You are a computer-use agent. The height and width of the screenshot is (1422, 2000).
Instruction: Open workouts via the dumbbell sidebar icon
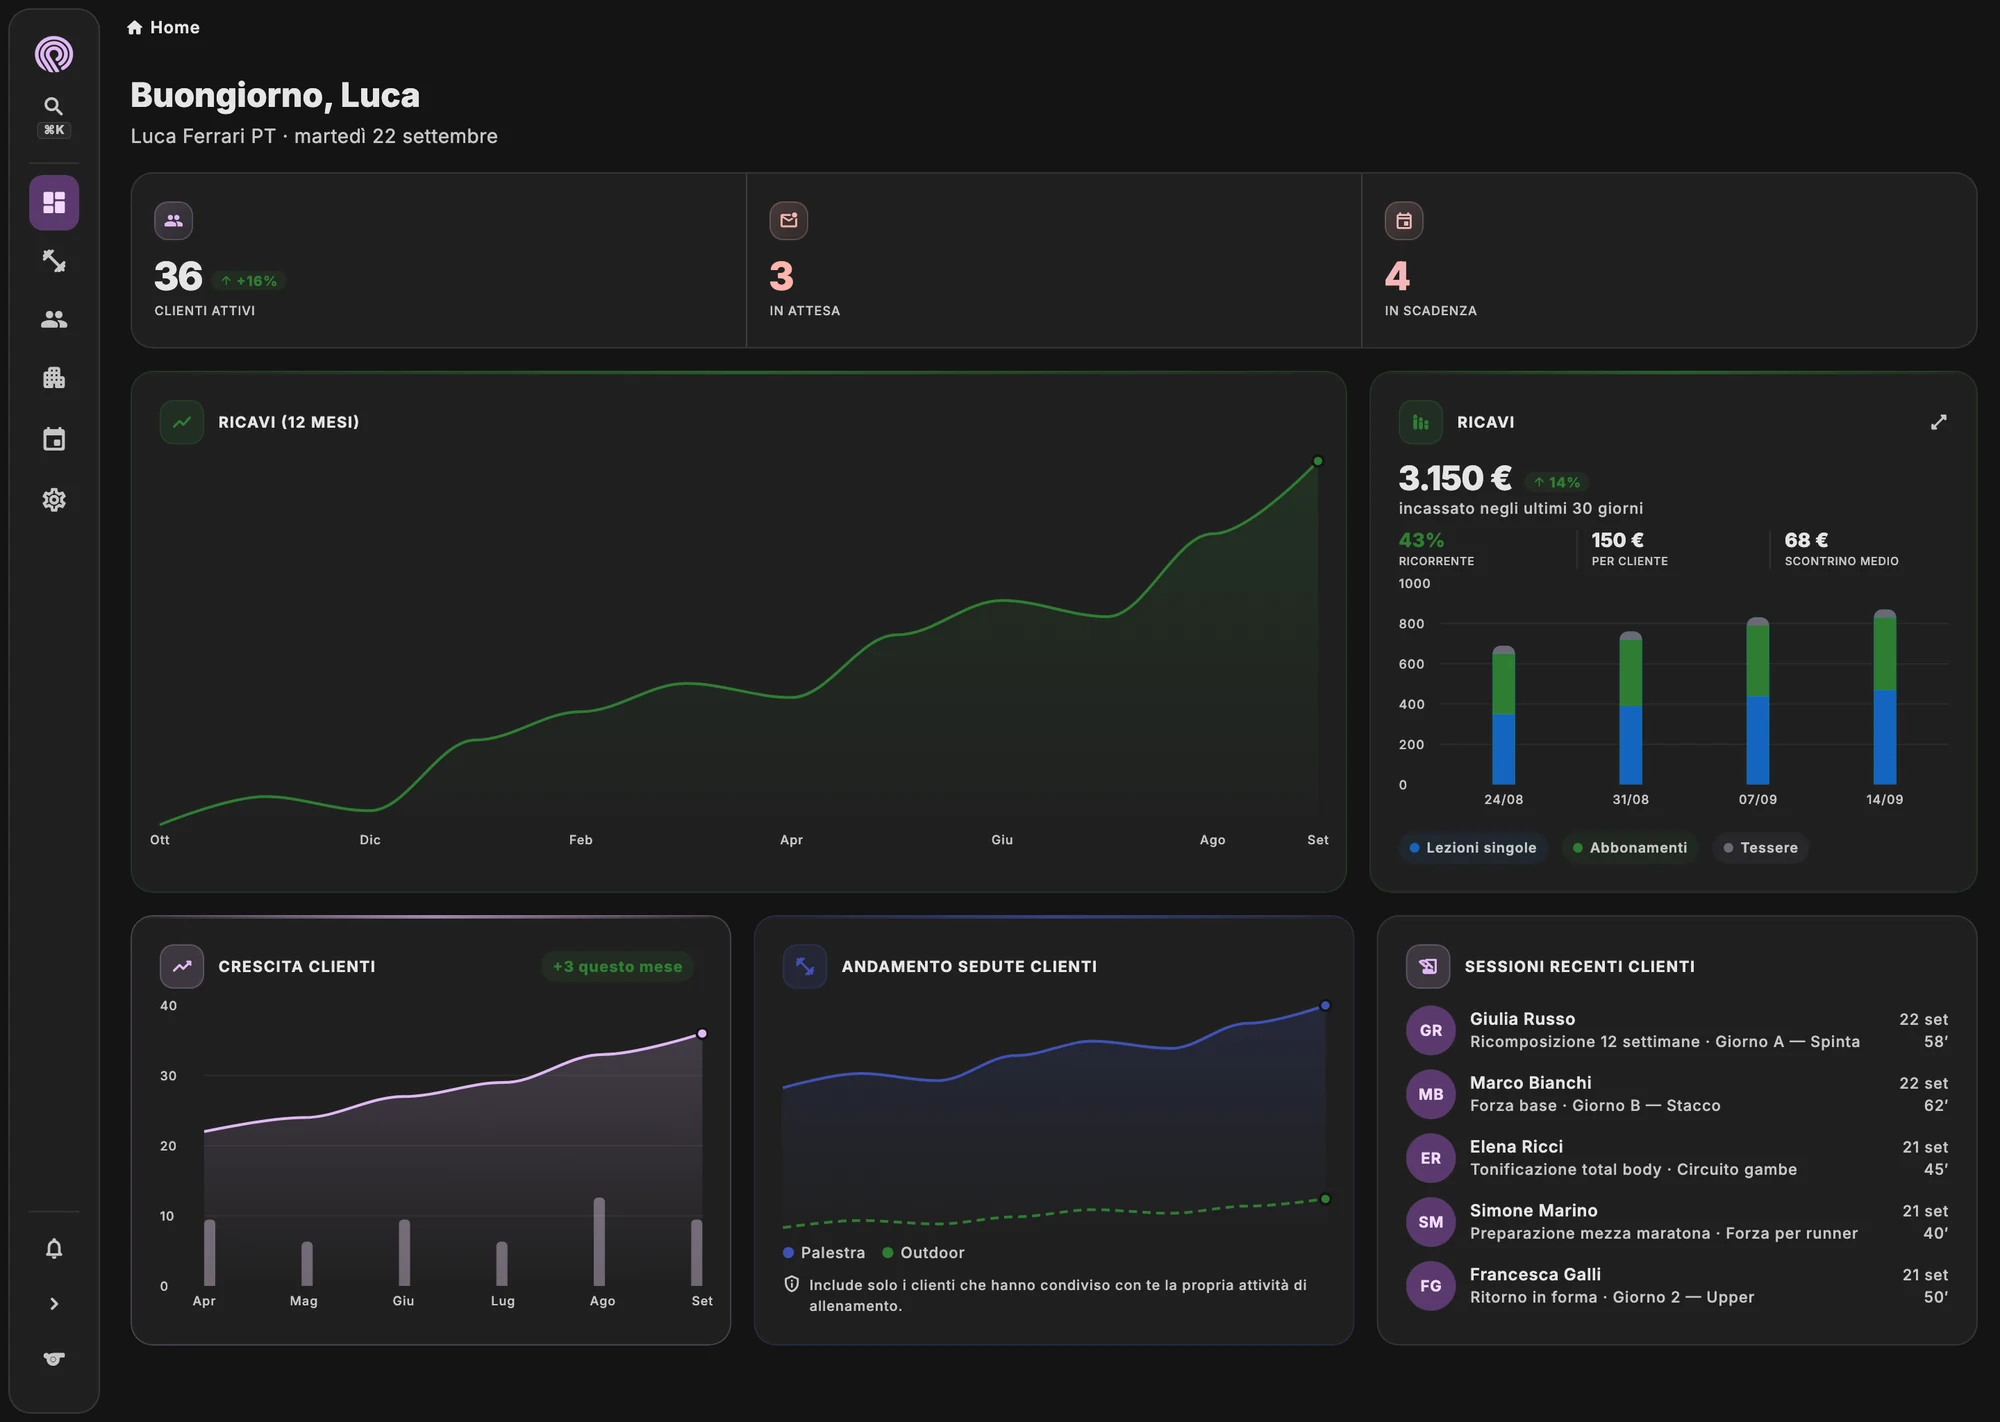pos(54,261)
